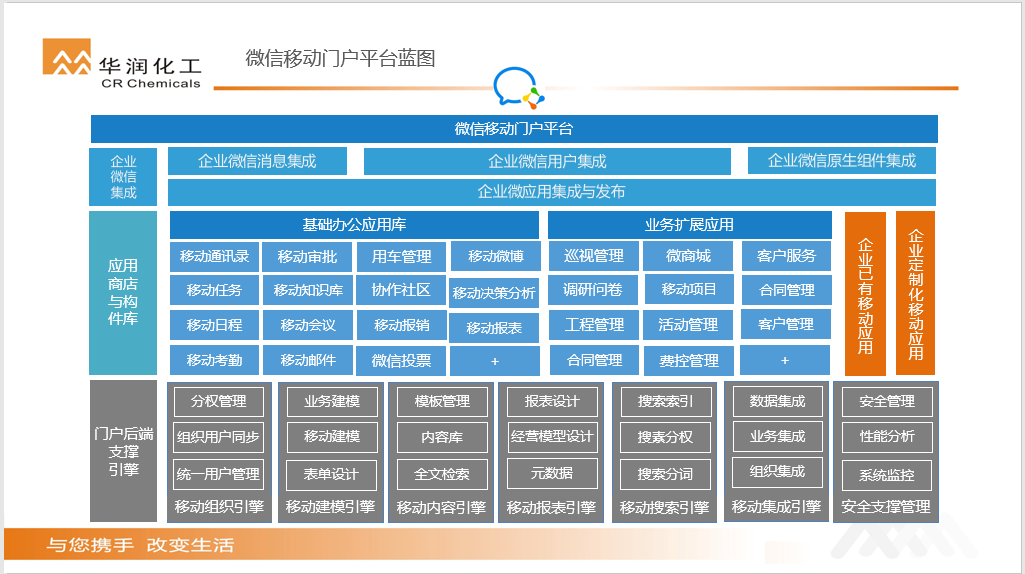Select the footer slogan 与您携手 改变生活

[139, 545]
